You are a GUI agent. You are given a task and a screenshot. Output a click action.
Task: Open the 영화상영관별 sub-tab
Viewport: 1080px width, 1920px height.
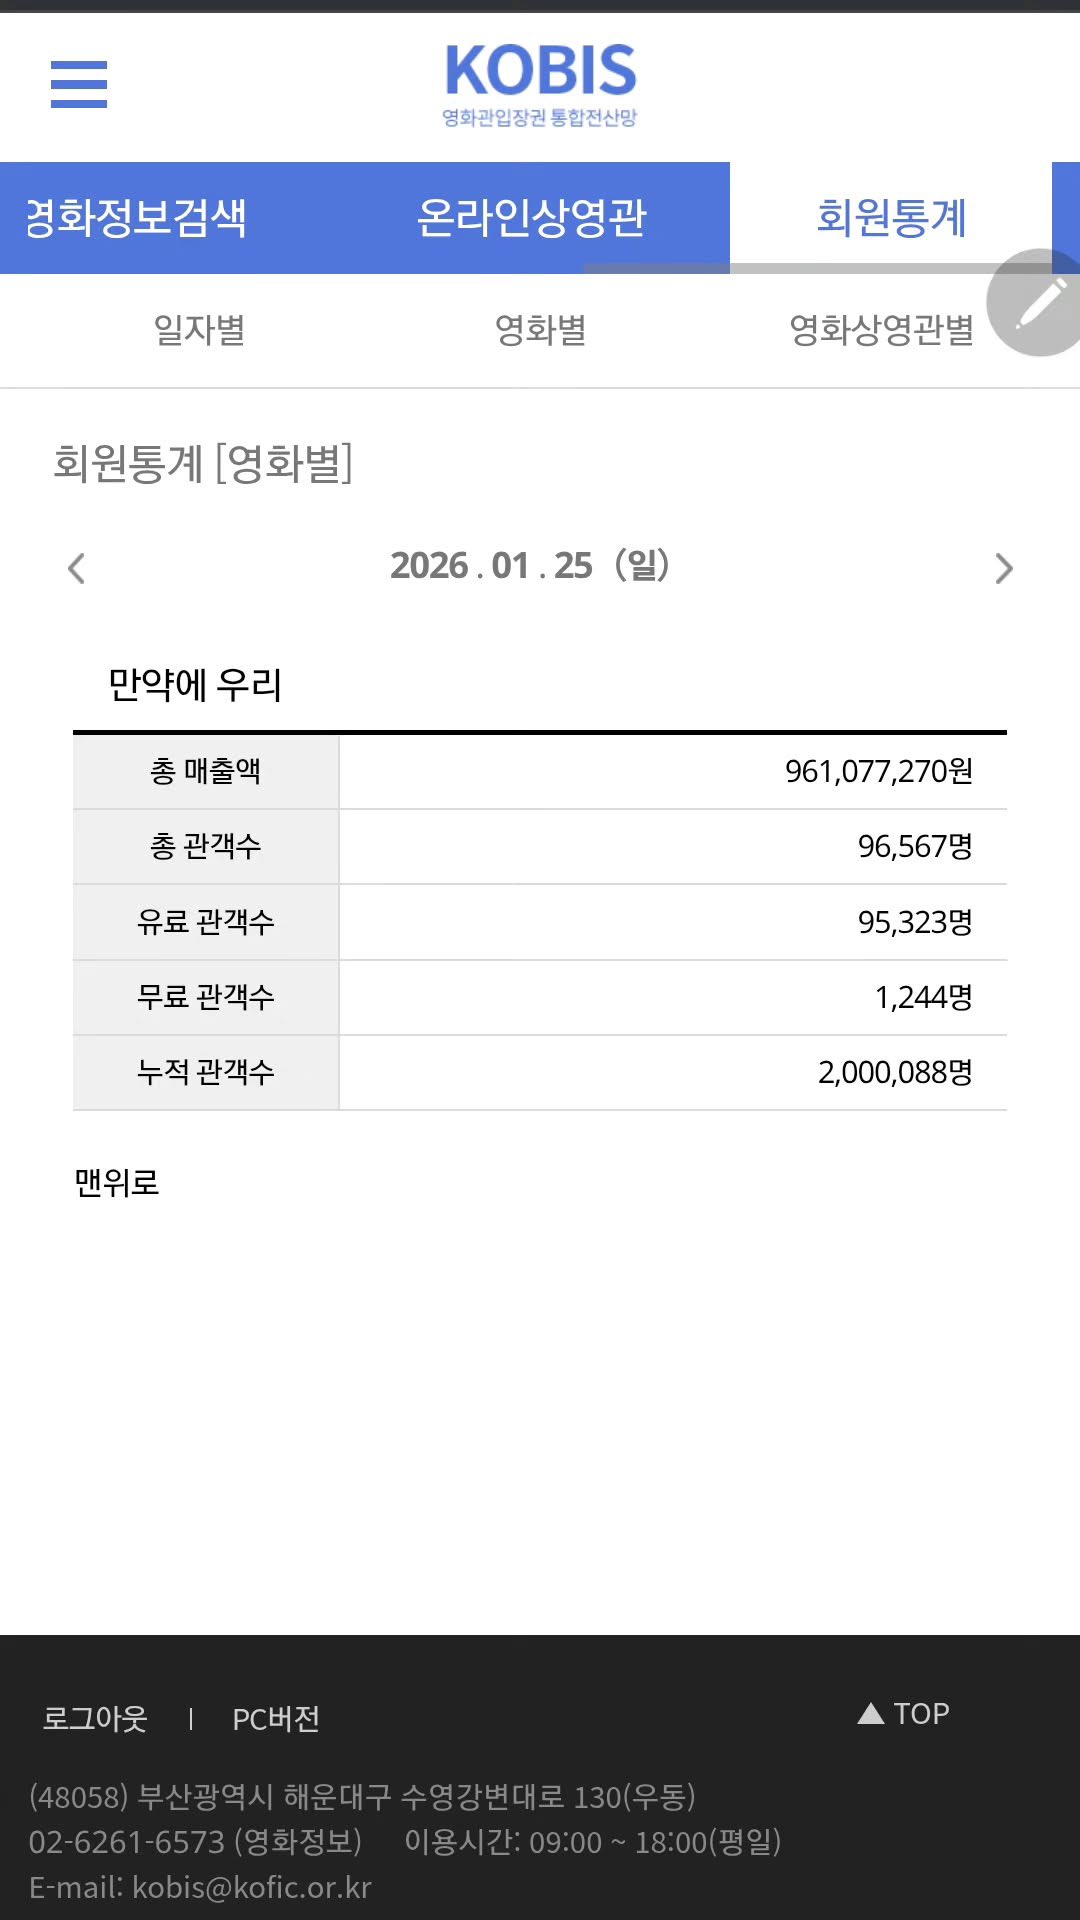[x=881, y=330]
